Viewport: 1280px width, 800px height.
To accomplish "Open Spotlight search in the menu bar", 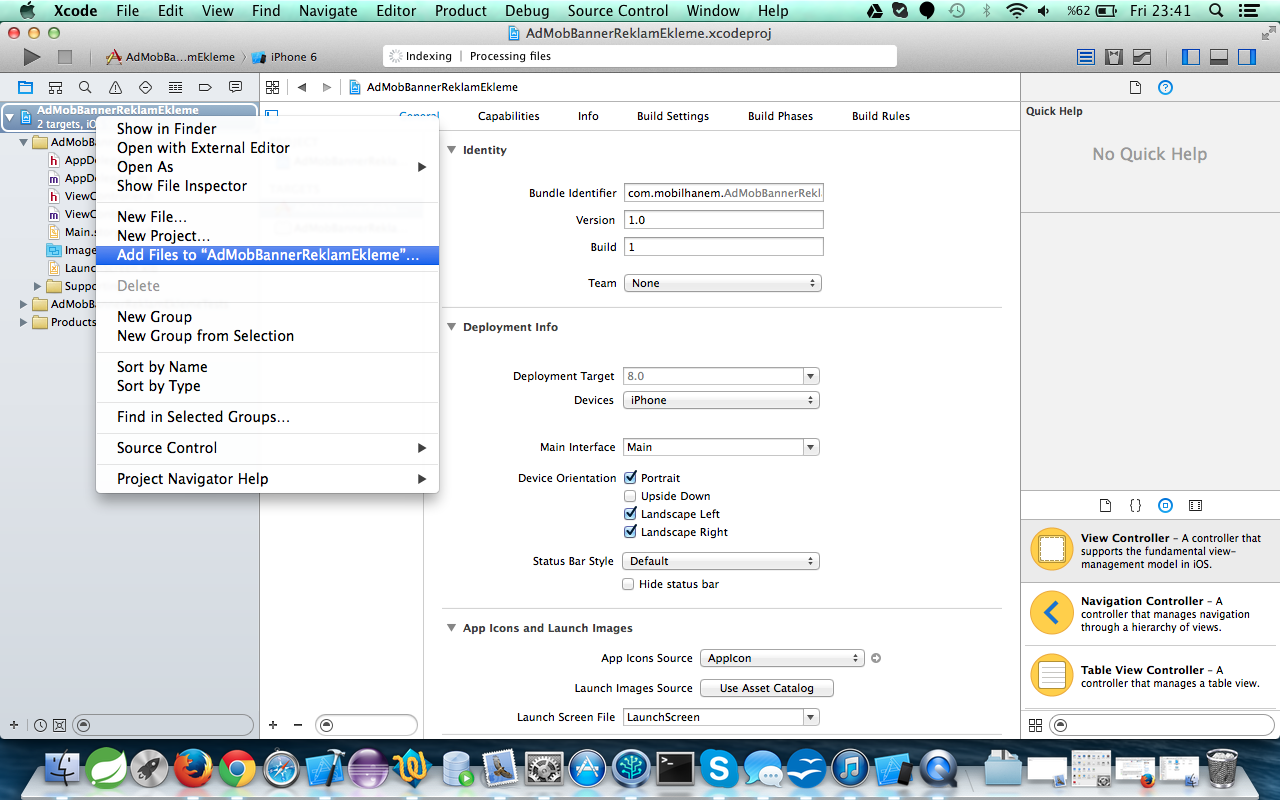I will point(1218,11).
